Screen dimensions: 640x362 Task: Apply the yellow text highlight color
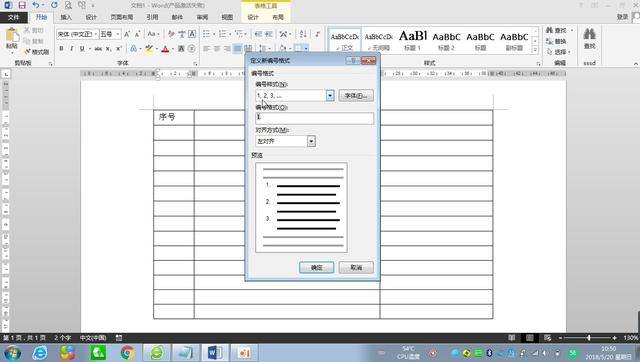click(x=149, y=49)
